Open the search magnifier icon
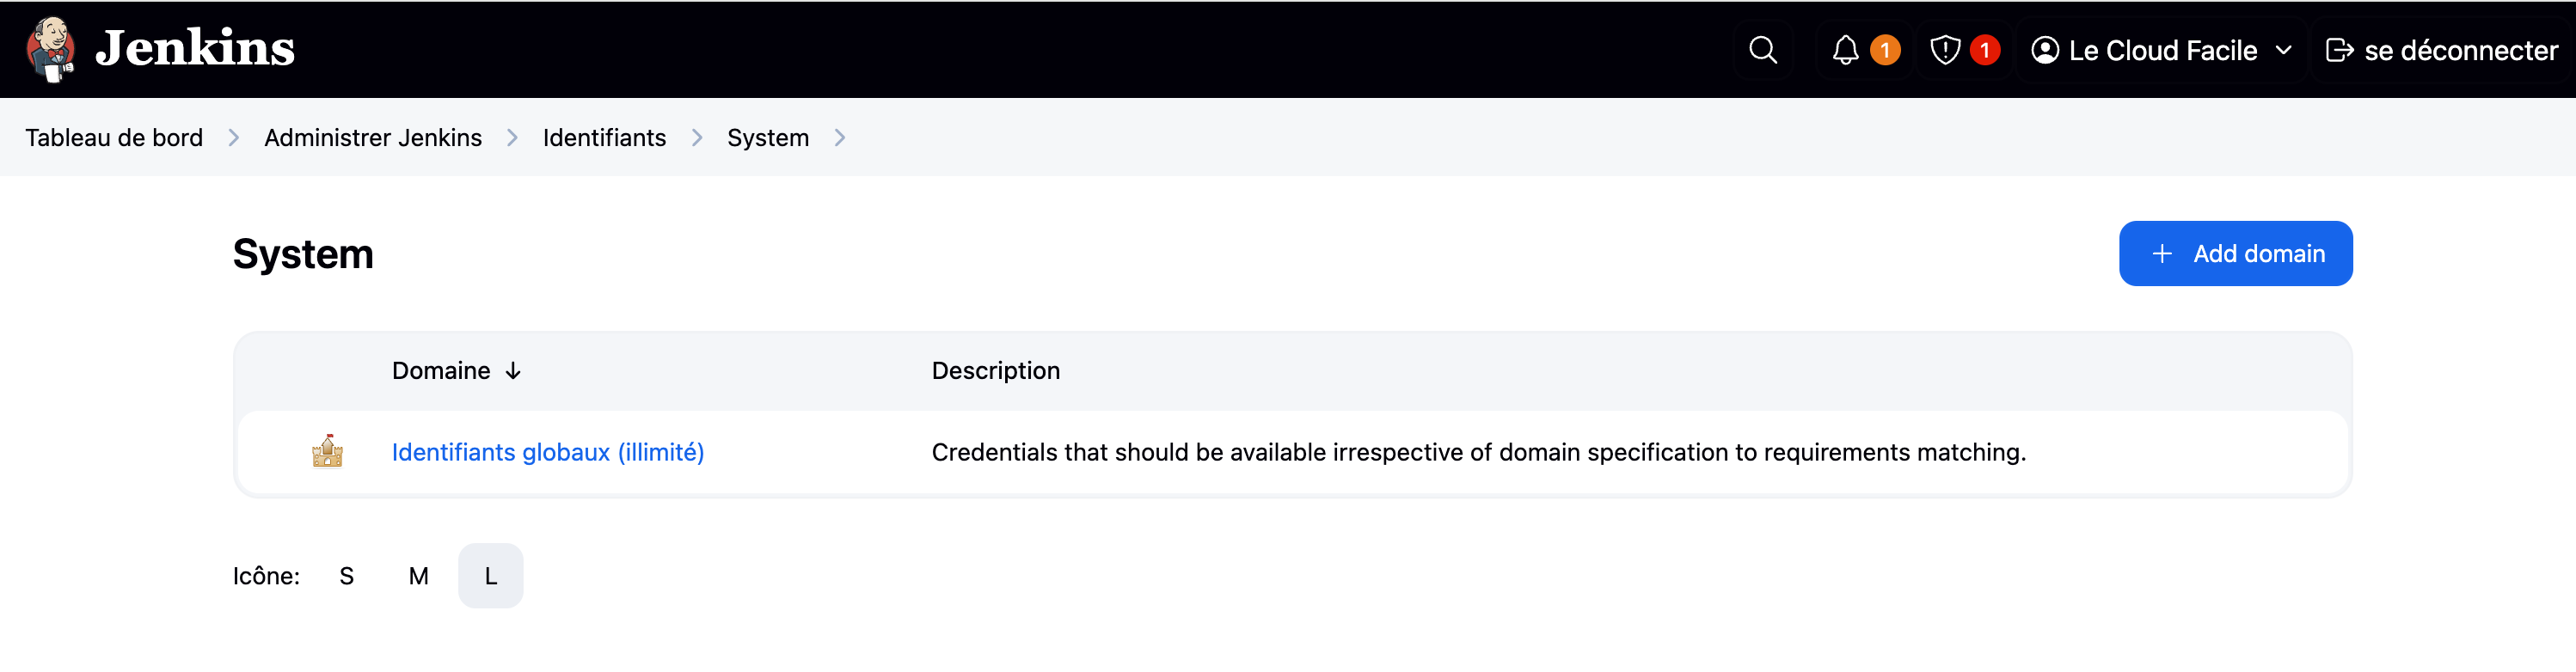 1762,50
